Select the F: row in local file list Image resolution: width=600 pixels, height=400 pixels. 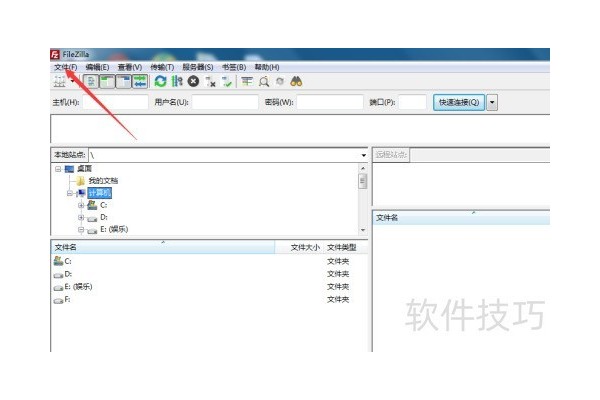[x=209, y=299]
